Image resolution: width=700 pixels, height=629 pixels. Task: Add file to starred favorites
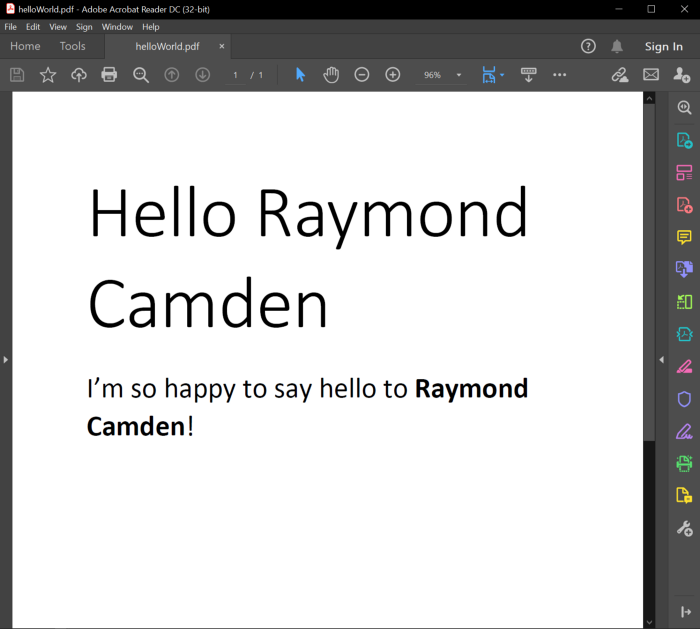tap(48, 75)
